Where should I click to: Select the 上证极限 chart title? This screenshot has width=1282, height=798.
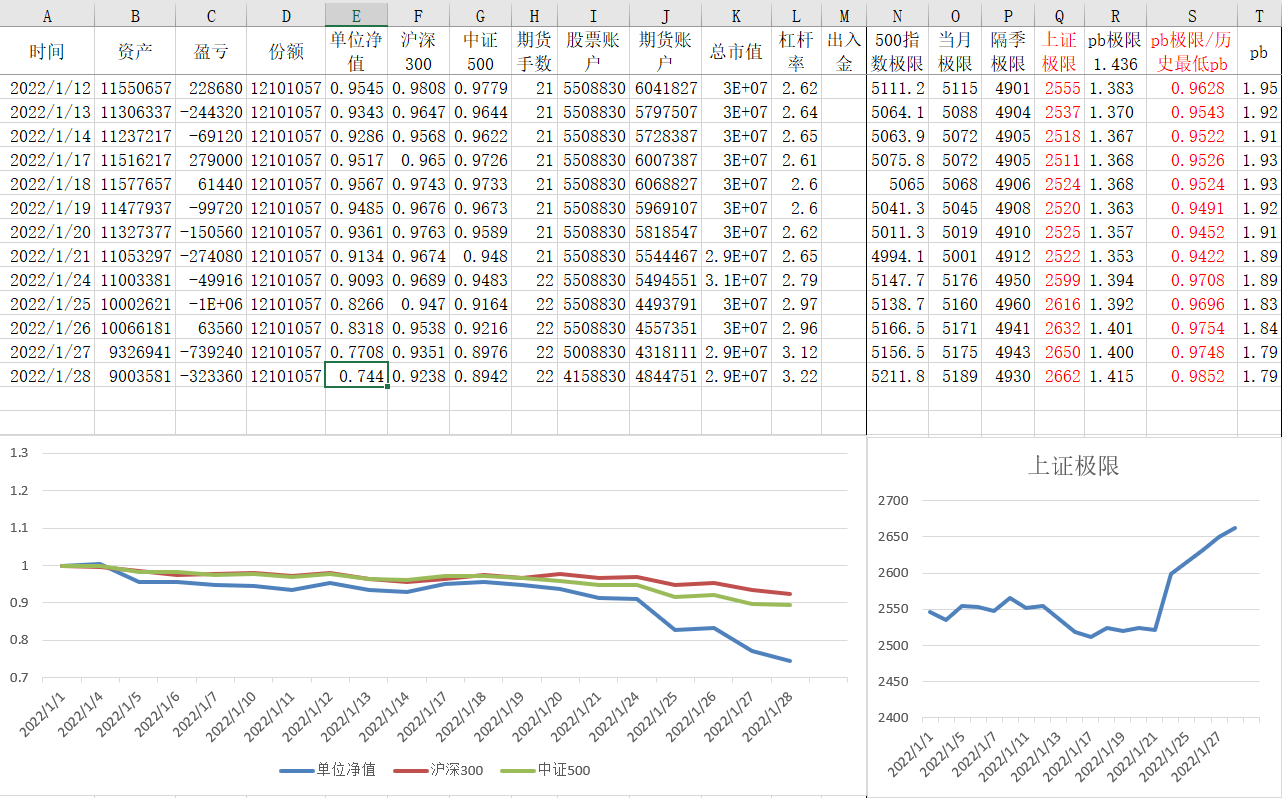point(1073,465)
